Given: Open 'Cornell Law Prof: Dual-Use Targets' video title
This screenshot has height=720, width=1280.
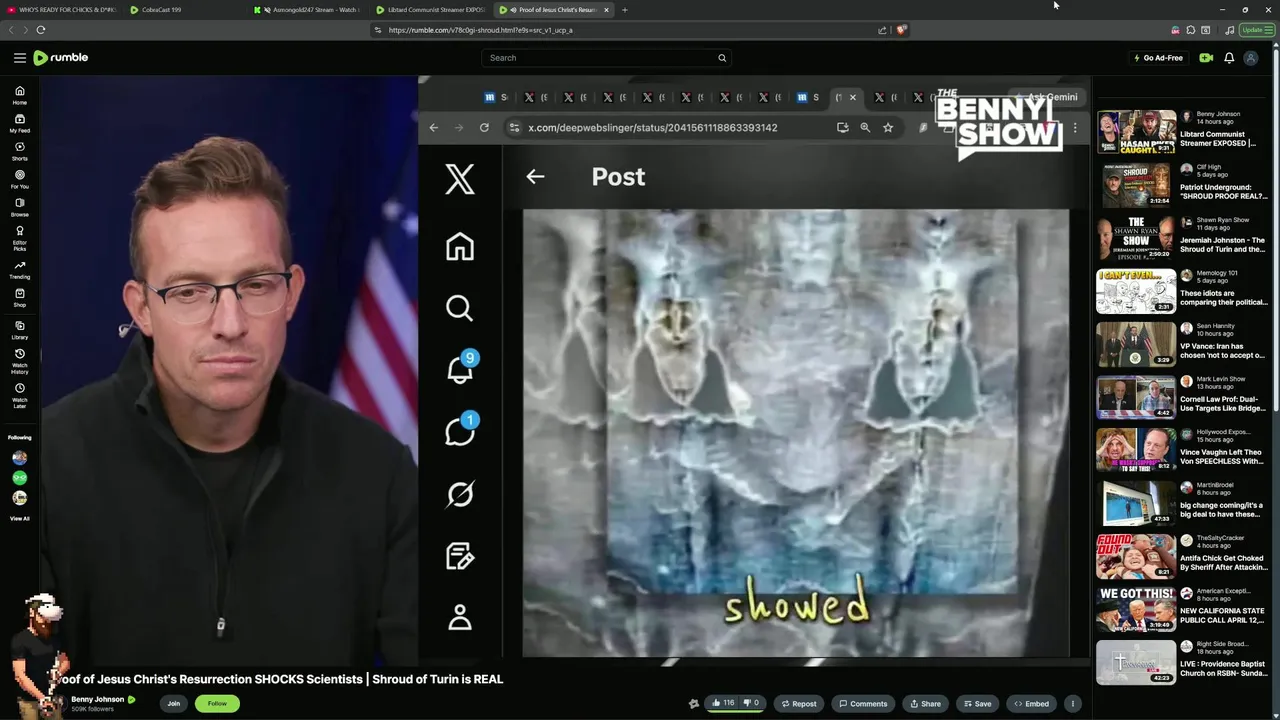Looking at the screenshot, I should pos(1223,403).
